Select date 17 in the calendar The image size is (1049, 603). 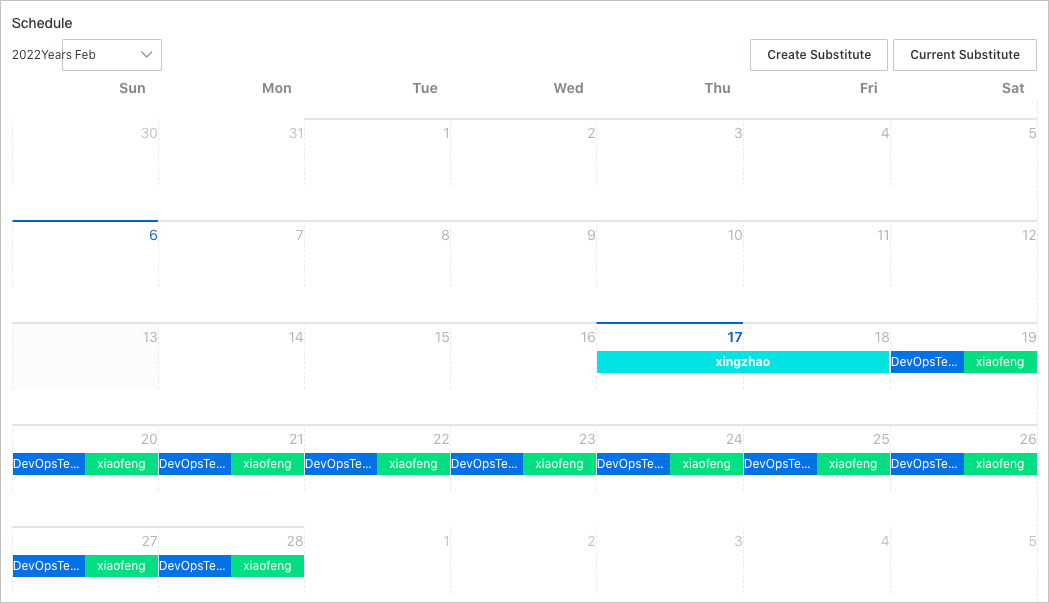(x=735, y=337)
